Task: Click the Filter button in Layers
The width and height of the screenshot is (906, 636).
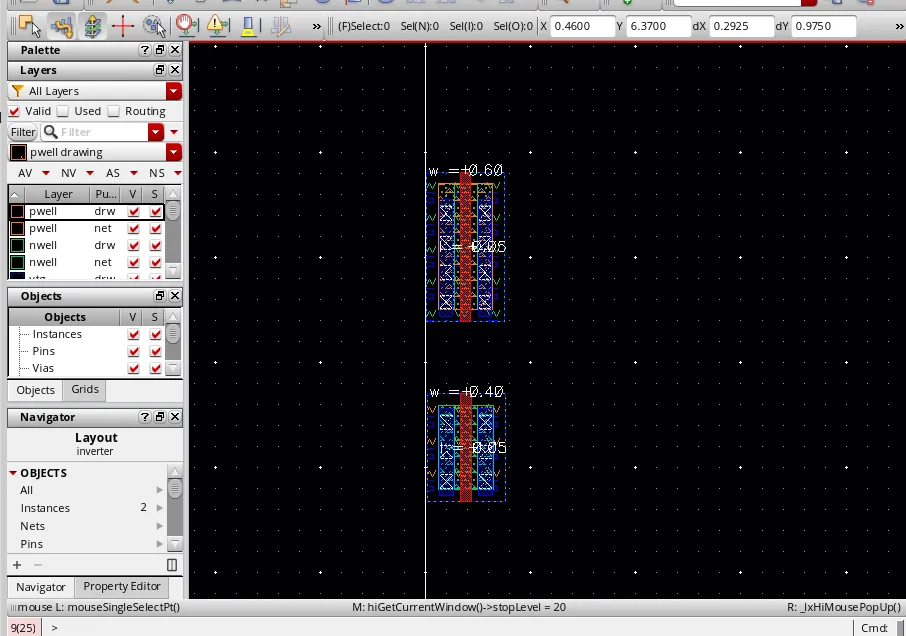Action: click(23, 132)
